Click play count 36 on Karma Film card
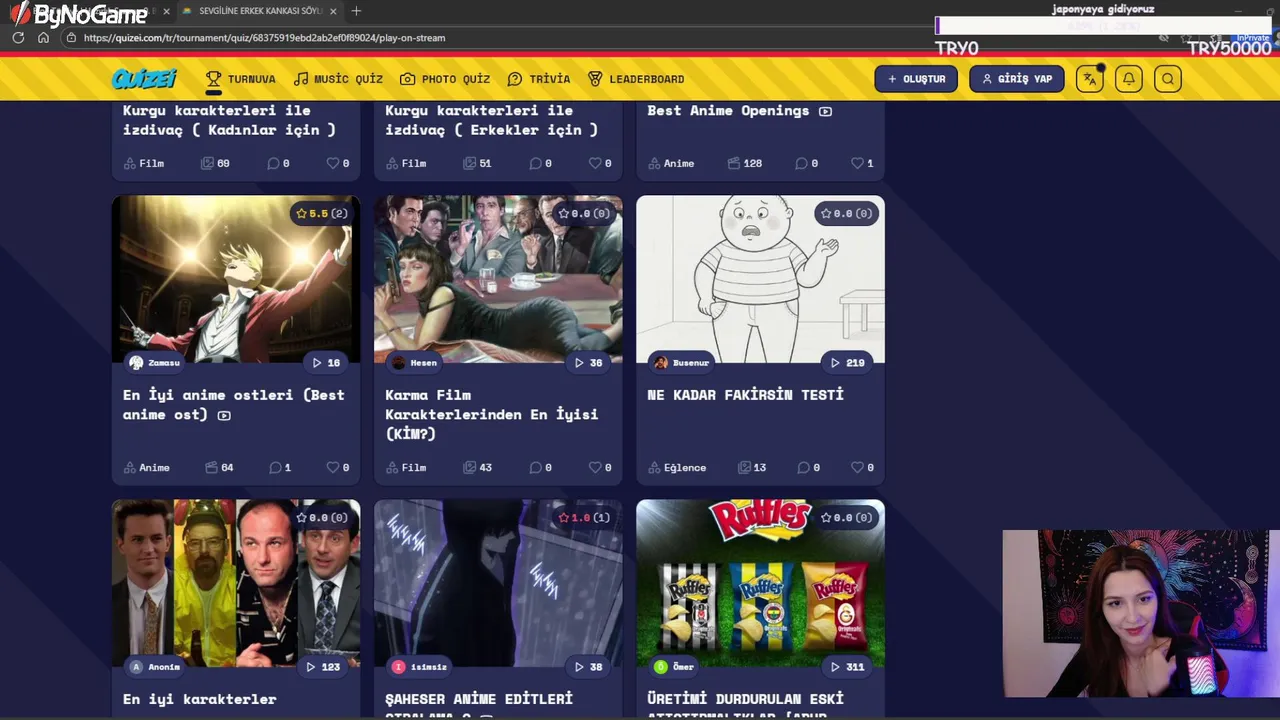The image size is (1280, 720). 588,362
